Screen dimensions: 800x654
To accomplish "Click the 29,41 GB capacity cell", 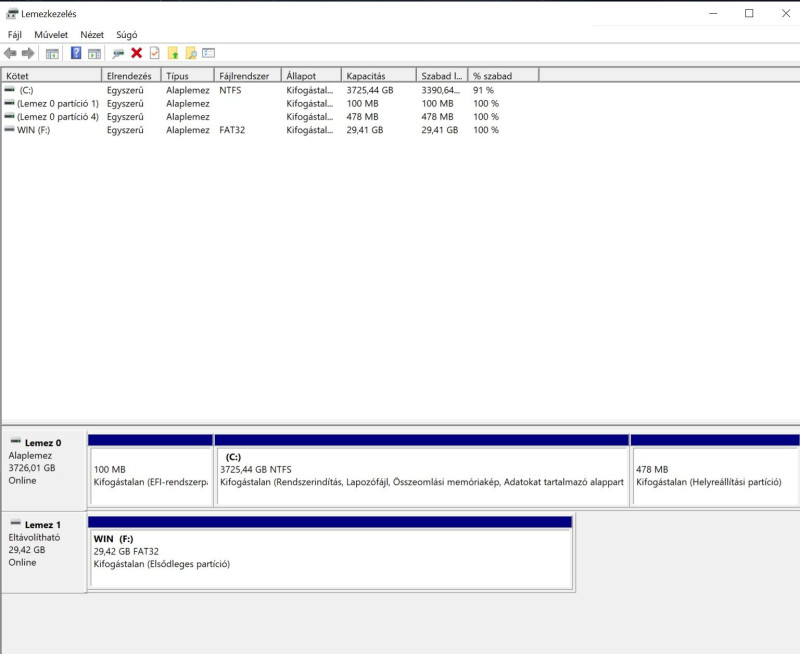I will point(365,130).
